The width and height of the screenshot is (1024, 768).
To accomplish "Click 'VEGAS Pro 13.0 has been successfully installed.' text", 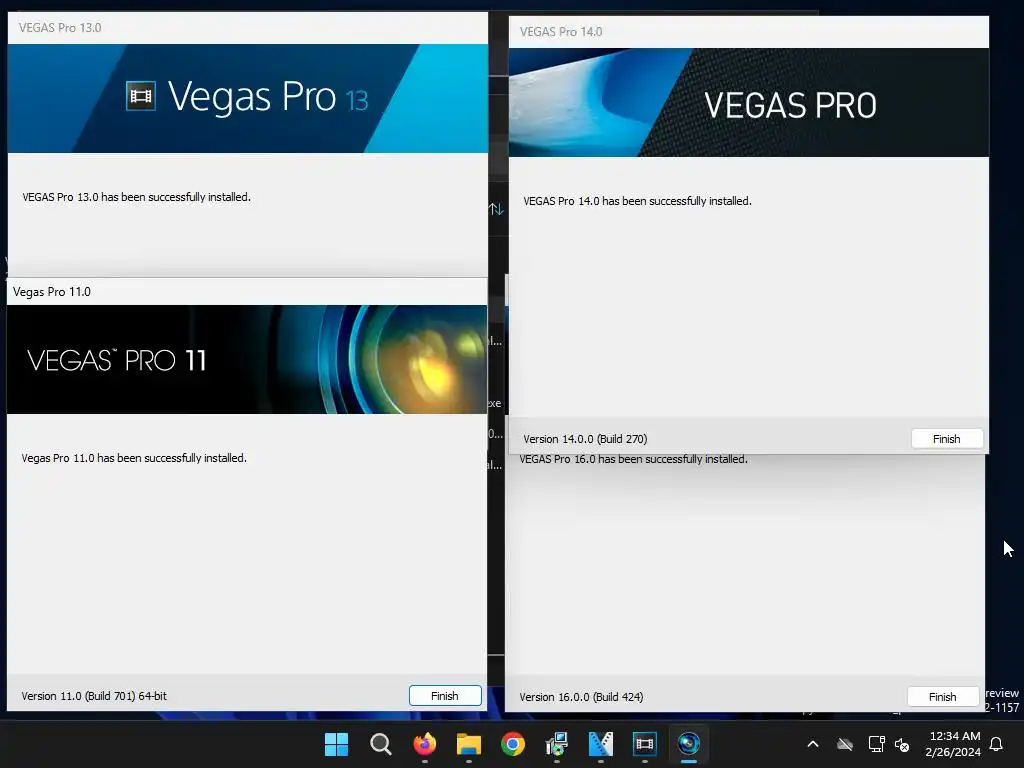I will (136, 197).
